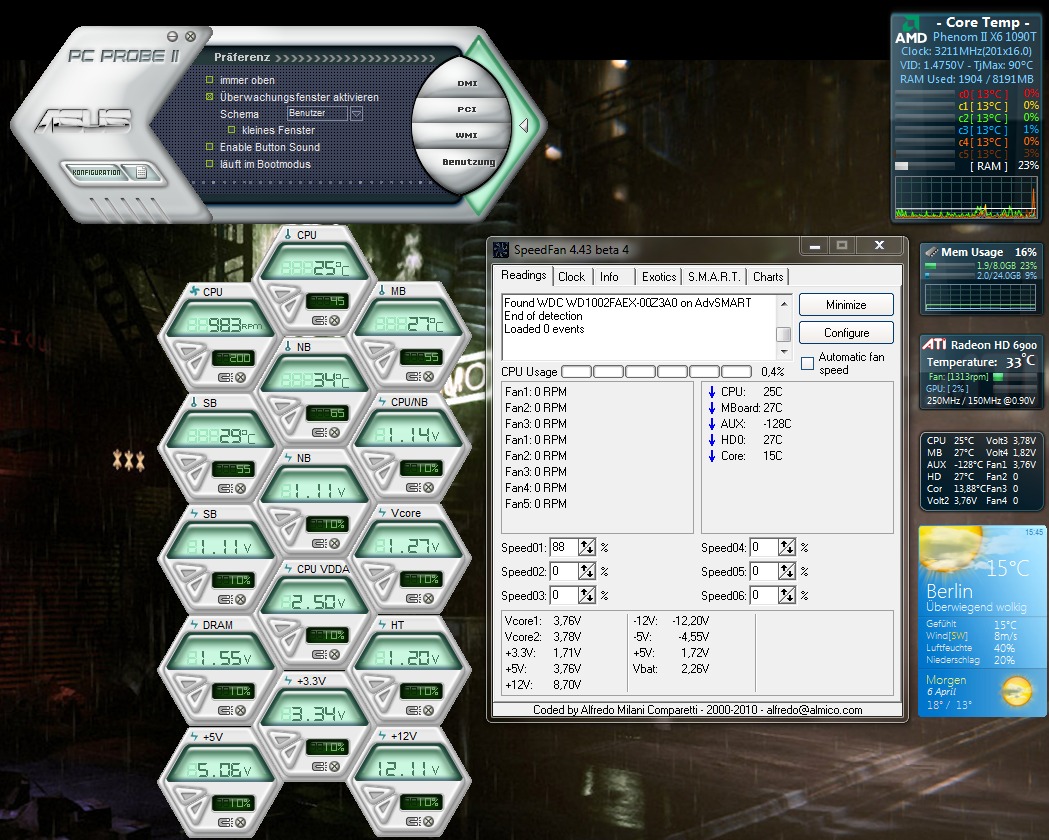Viewport: 1049px width, 840px height.
Task: Close the CPU/NB voltage monitor
Action: coord(428,488)
